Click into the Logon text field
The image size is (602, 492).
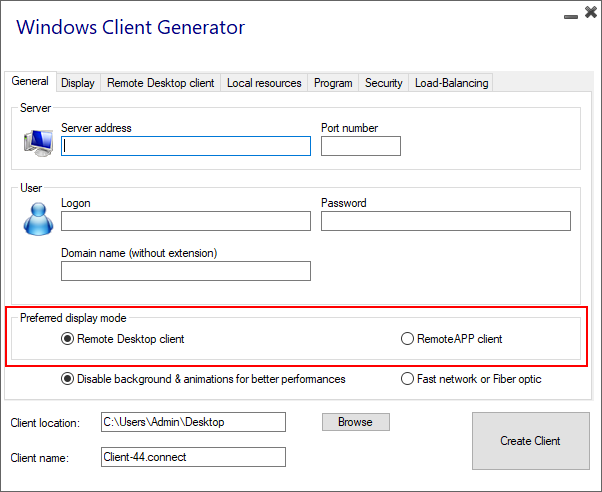pyautogui.click(x=186, y=221)
